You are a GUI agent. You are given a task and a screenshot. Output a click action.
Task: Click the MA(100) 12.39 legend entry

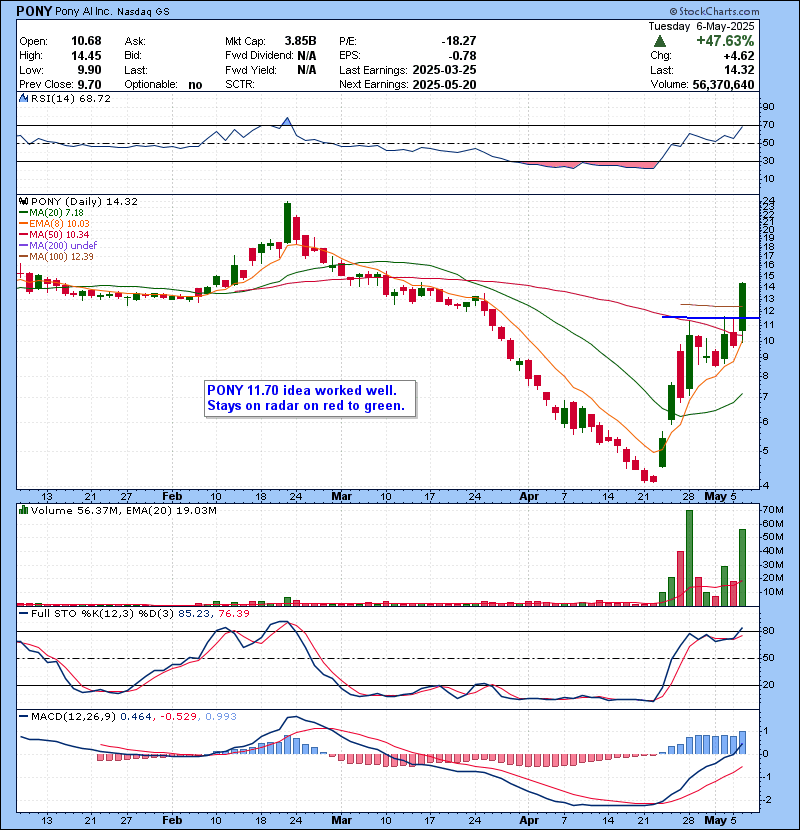(x=56, y=257)
